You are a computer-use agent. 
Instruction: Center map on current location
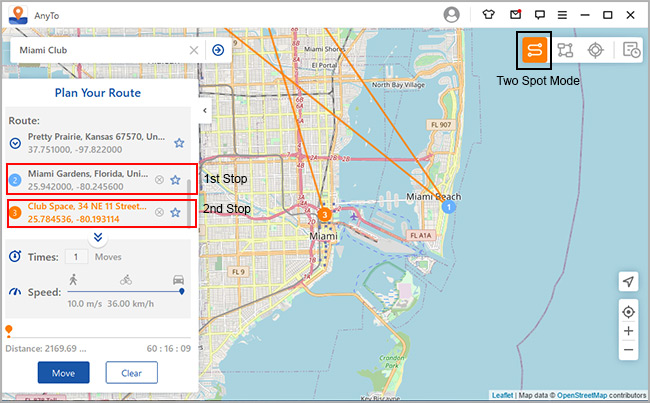coord(627,312)
